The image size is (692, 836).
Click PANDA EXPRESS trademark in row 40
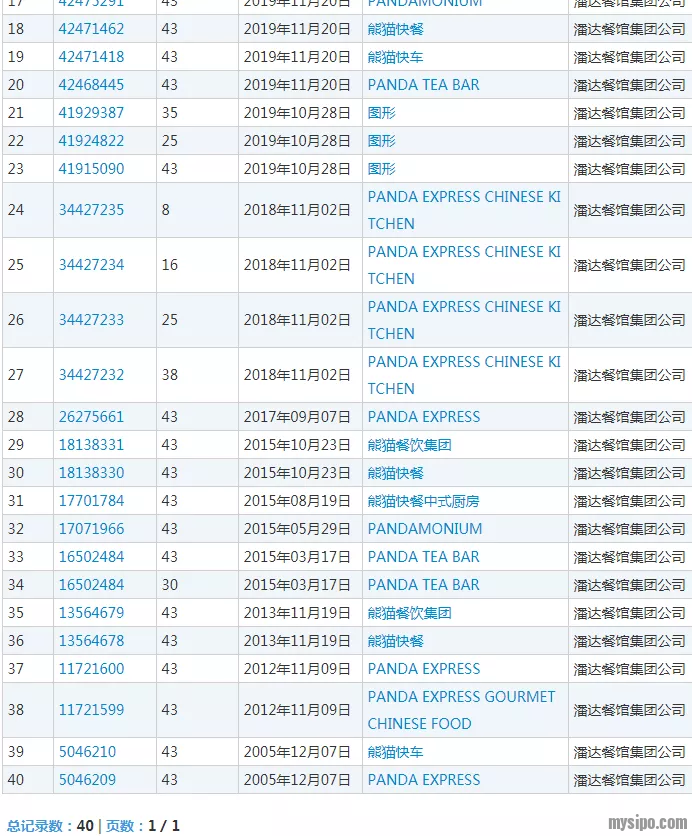coord(424,780)
